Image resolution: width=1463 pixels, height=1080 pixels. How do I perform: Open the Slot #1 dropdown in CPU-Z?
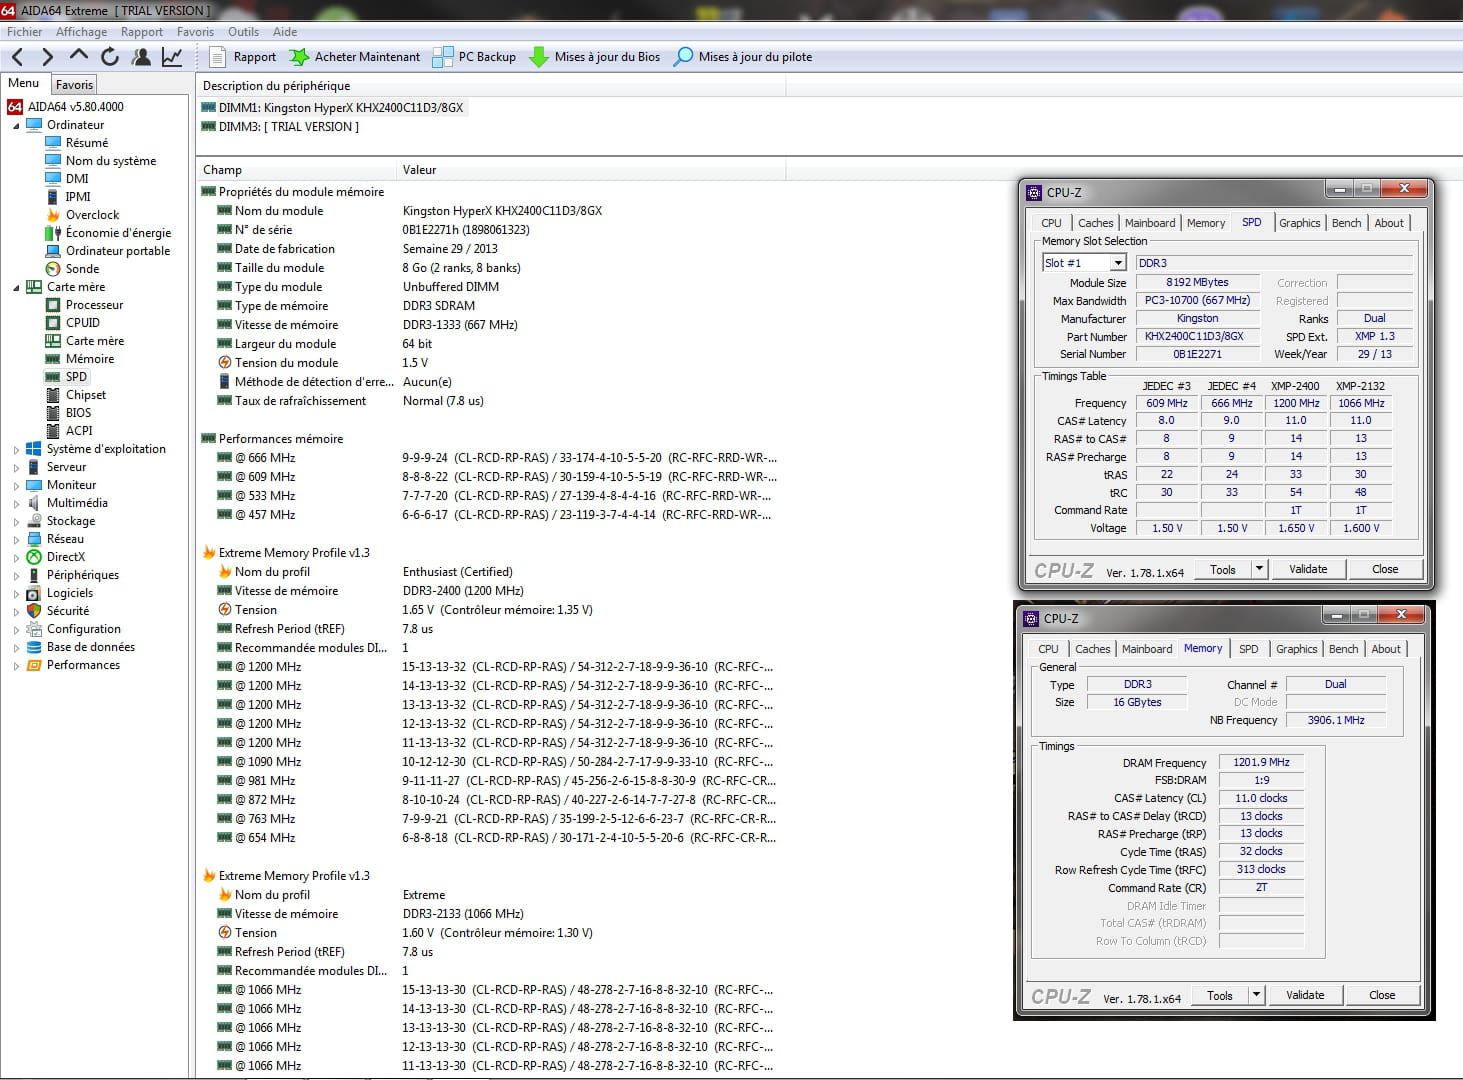click(x=1118, y=263)
